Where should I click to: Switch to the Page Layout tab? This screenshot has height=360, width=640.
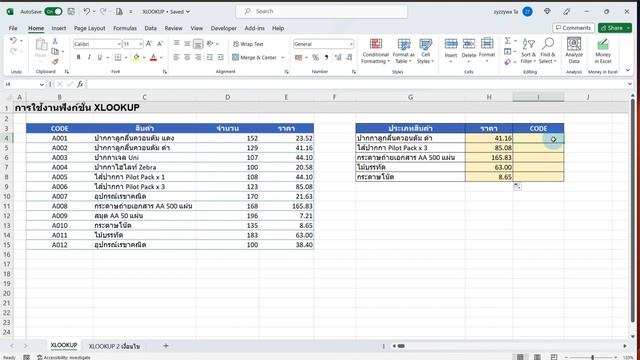pos(89,28)
